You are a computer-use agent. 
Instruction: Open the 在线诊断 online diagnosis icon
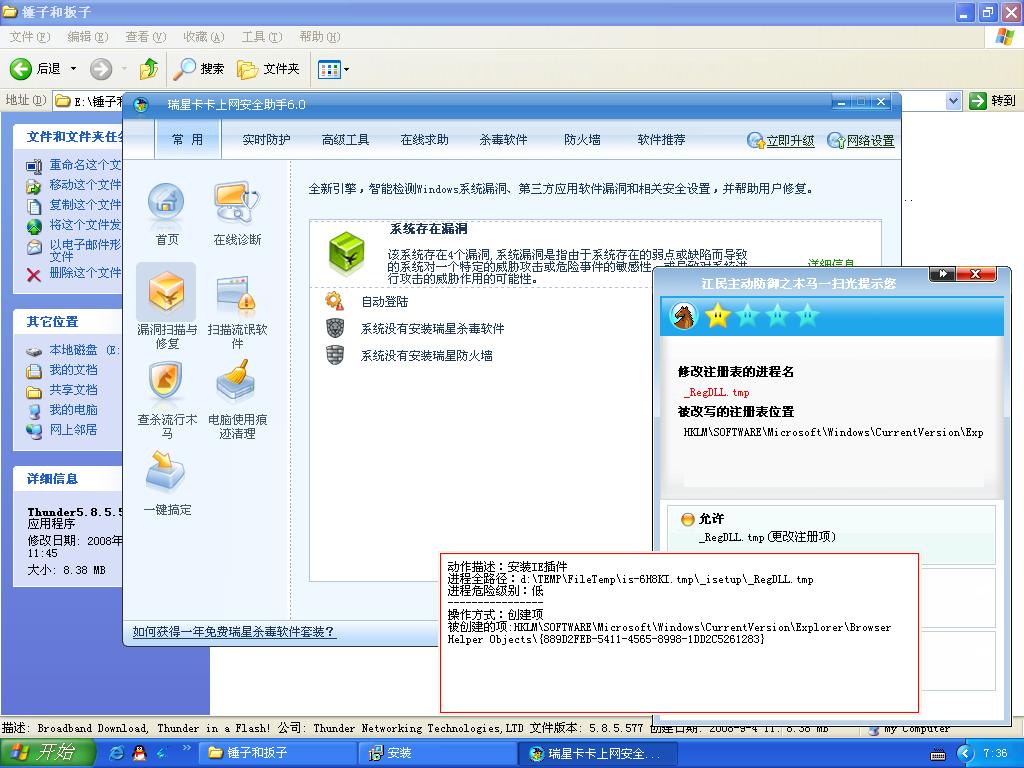click(237, 203)
